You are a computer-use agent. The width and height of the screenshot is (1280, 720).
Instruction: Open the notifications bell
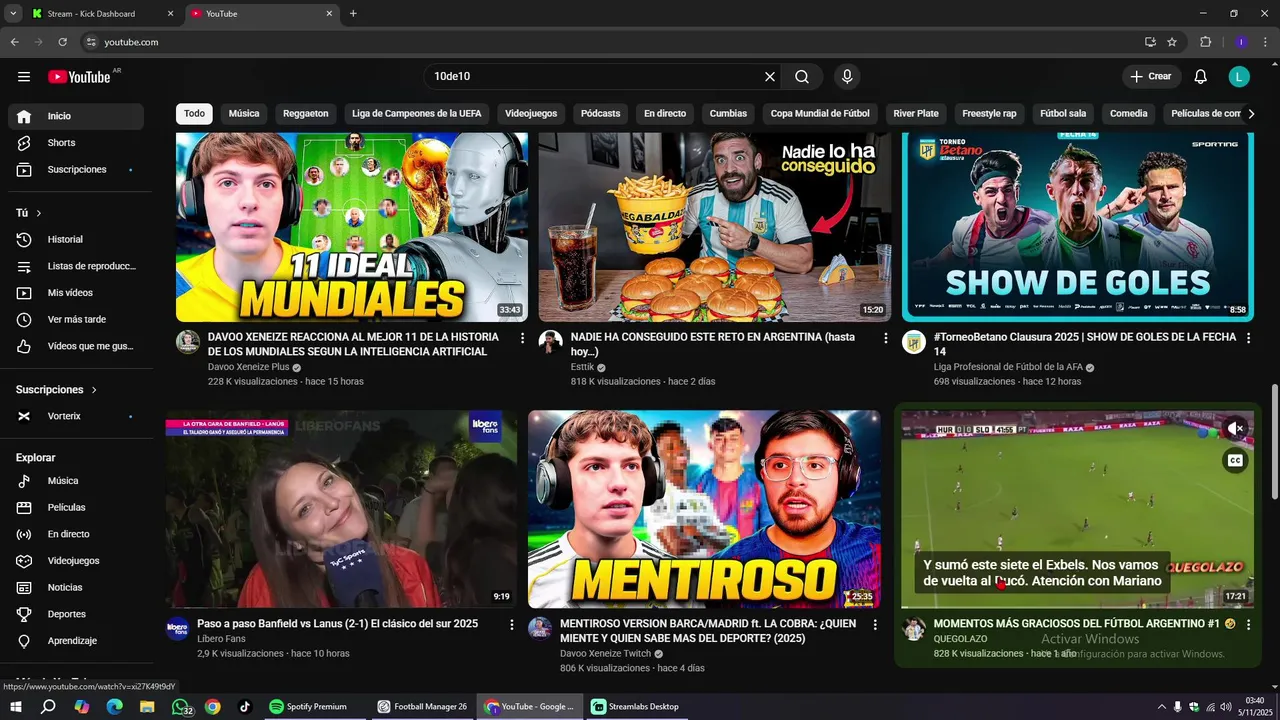point(1201,77)
